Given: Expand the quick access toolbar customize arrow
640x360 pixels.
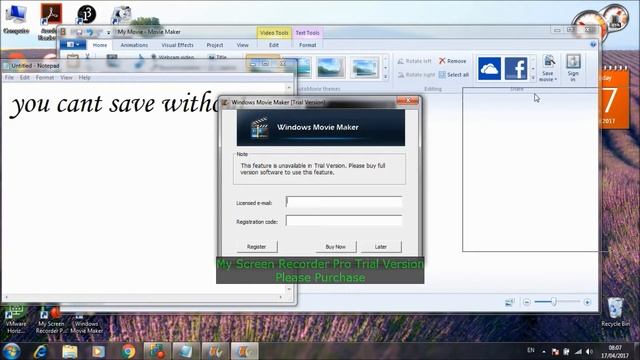Looking at the screenshot, I should 109,33.
